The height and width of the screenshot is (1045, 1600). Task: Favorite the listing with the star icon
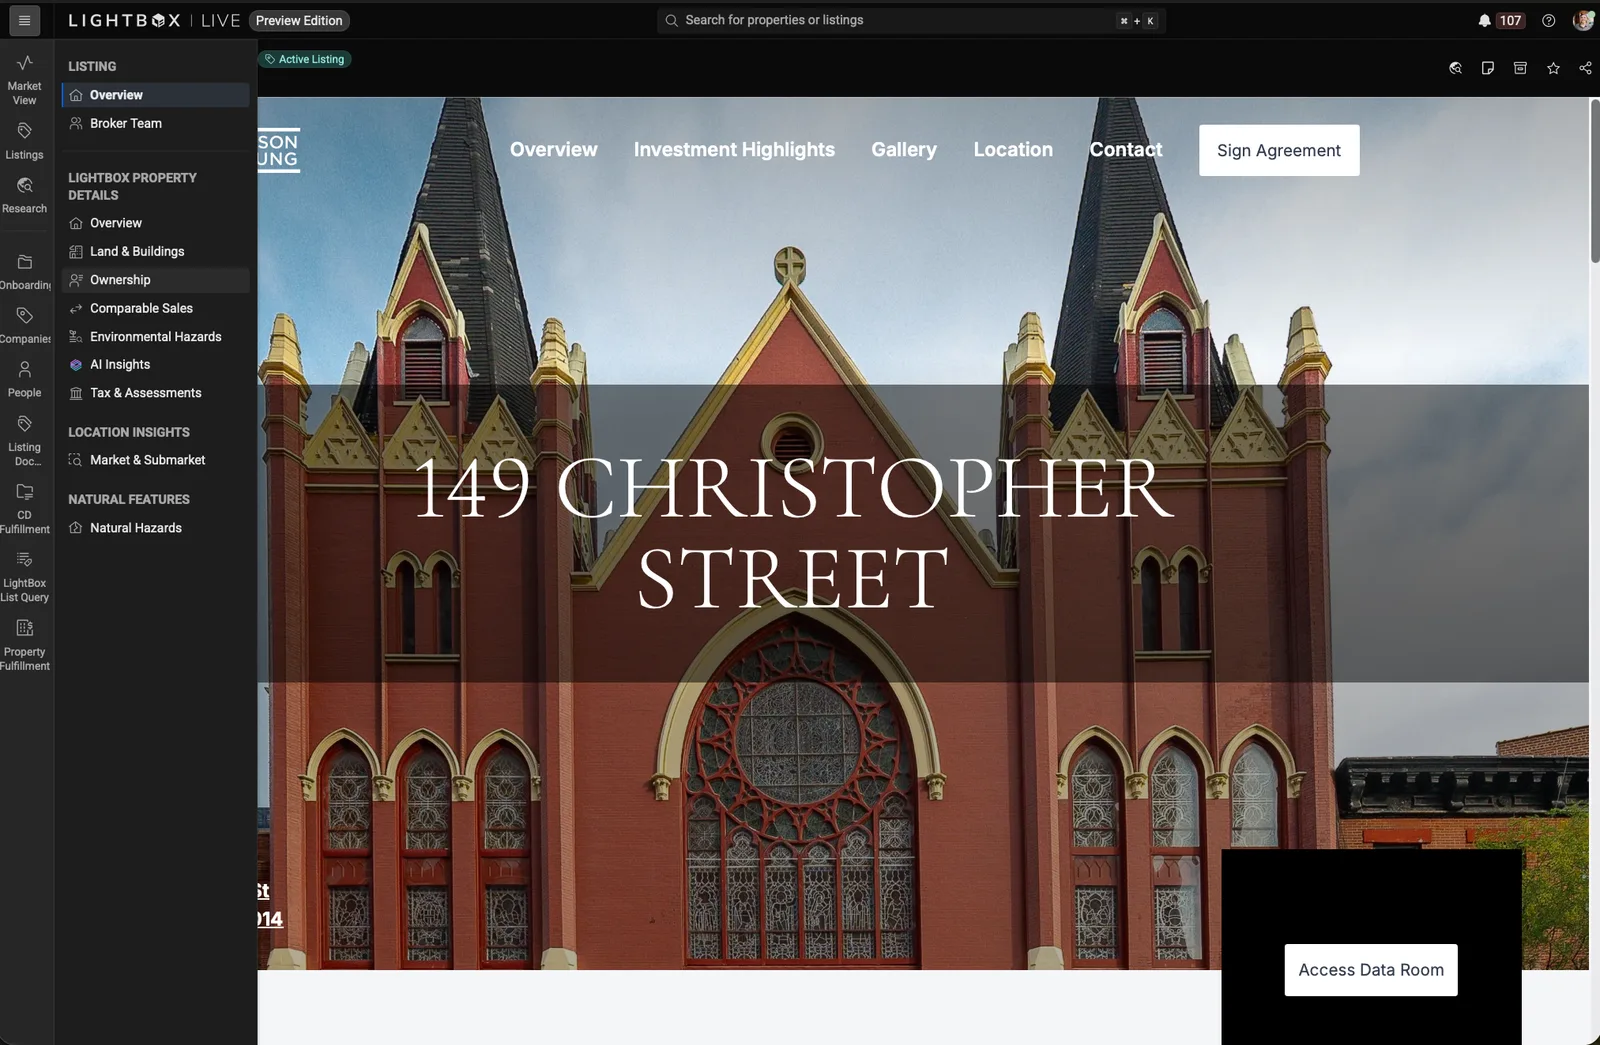[x=1553, y=68]
